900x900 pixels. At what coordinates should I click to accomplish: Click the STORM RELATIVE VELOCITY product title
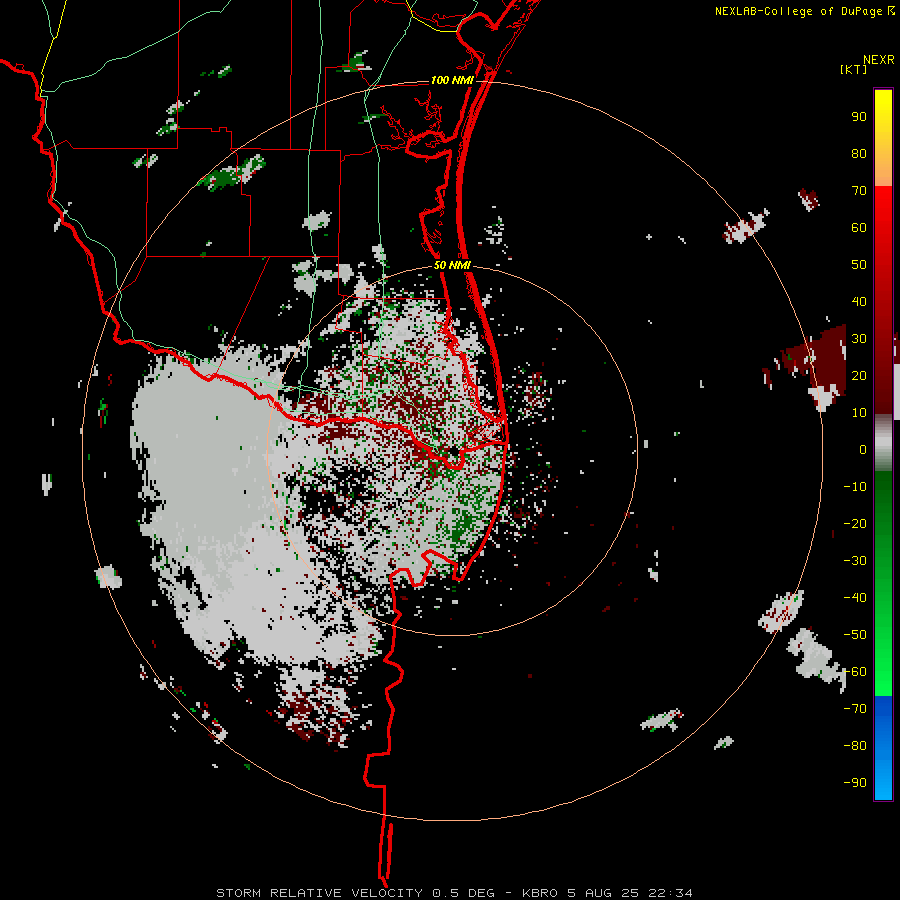pyautogui.click(x=320, y=893)
